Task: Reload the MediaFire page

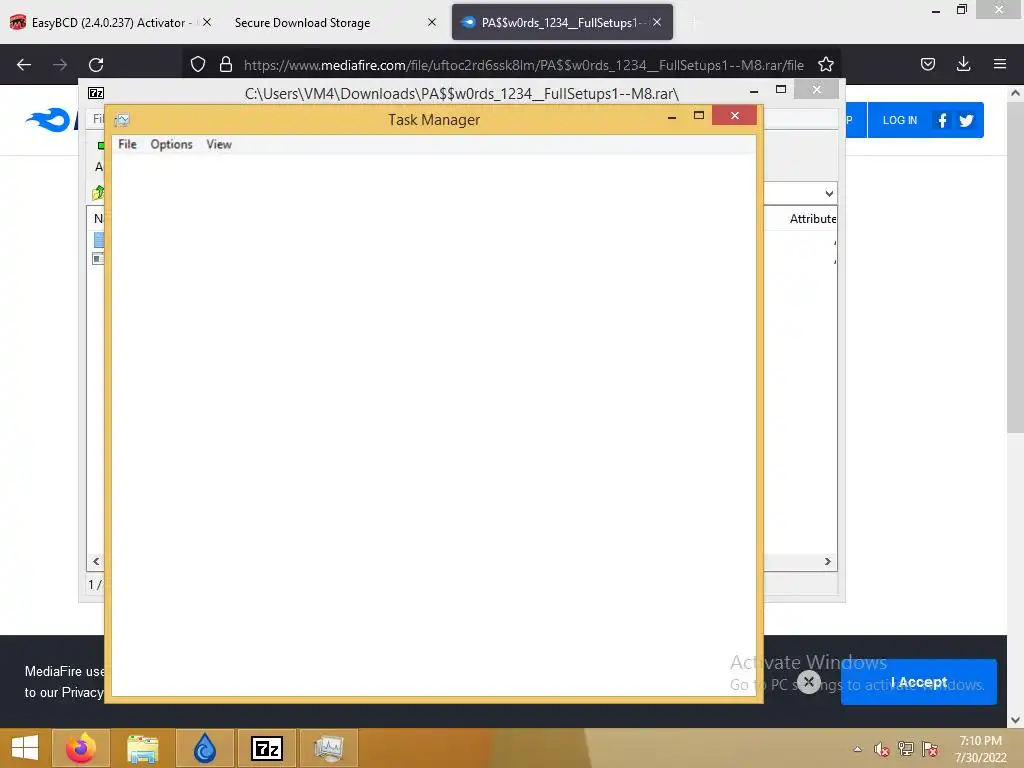Action: point(96,65)
